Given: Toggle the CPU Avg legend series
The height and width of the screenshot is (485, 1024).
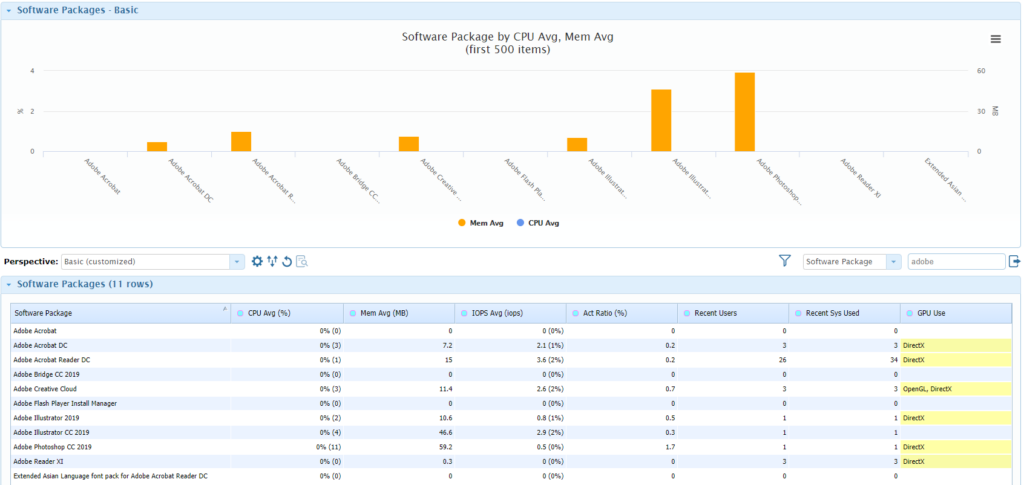Looking at the screenshot, I should (x=537, y=223).
